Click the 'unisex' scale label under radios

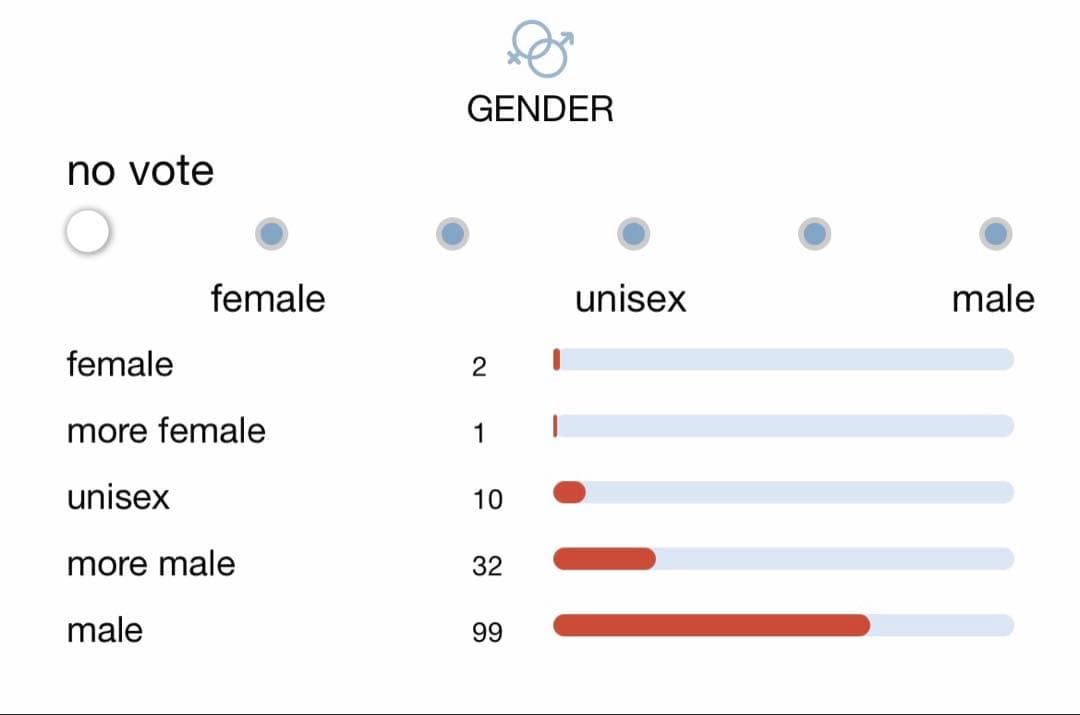(631, 298)
